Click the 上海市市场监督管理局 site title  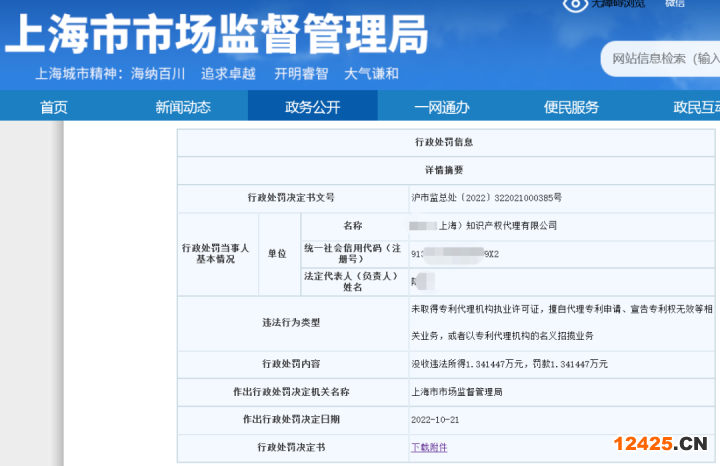216,34
